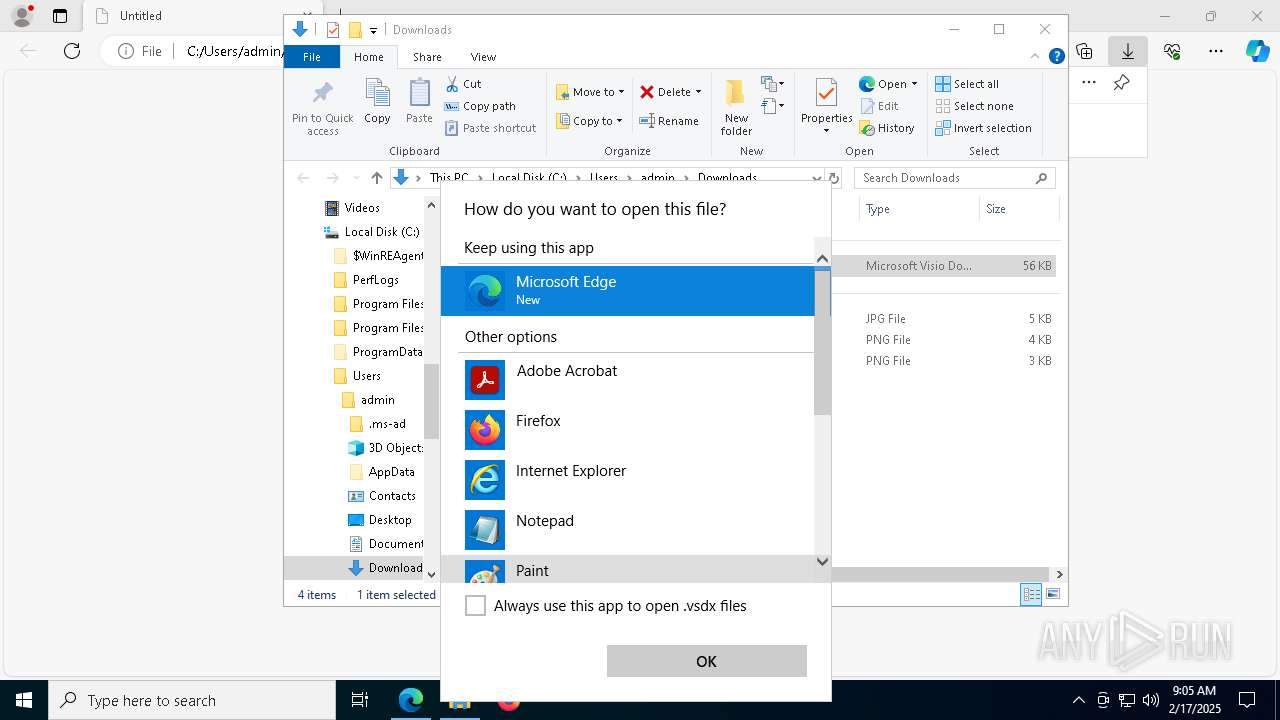Switch to the View ribbon tab

pyautogui.click(x=483, y=57)
